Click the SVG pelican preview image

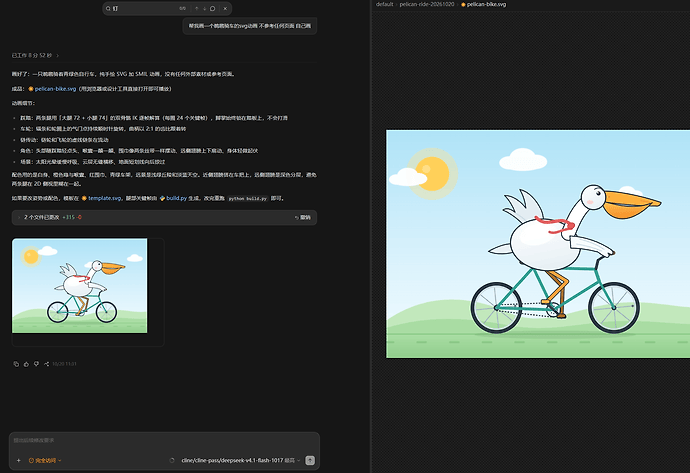click(x=538, y=244)
